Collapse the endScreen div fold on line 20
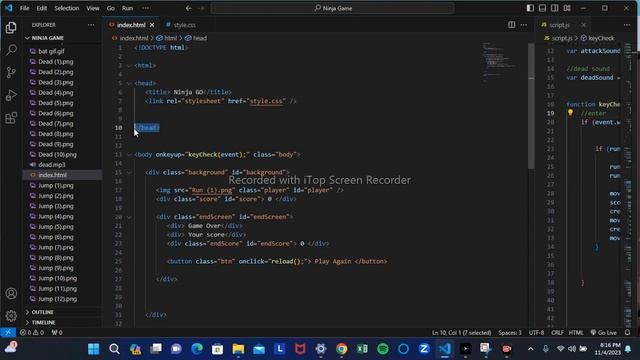Image resolution: width=640 pixels, height=360 pixels. click(129, 217)
